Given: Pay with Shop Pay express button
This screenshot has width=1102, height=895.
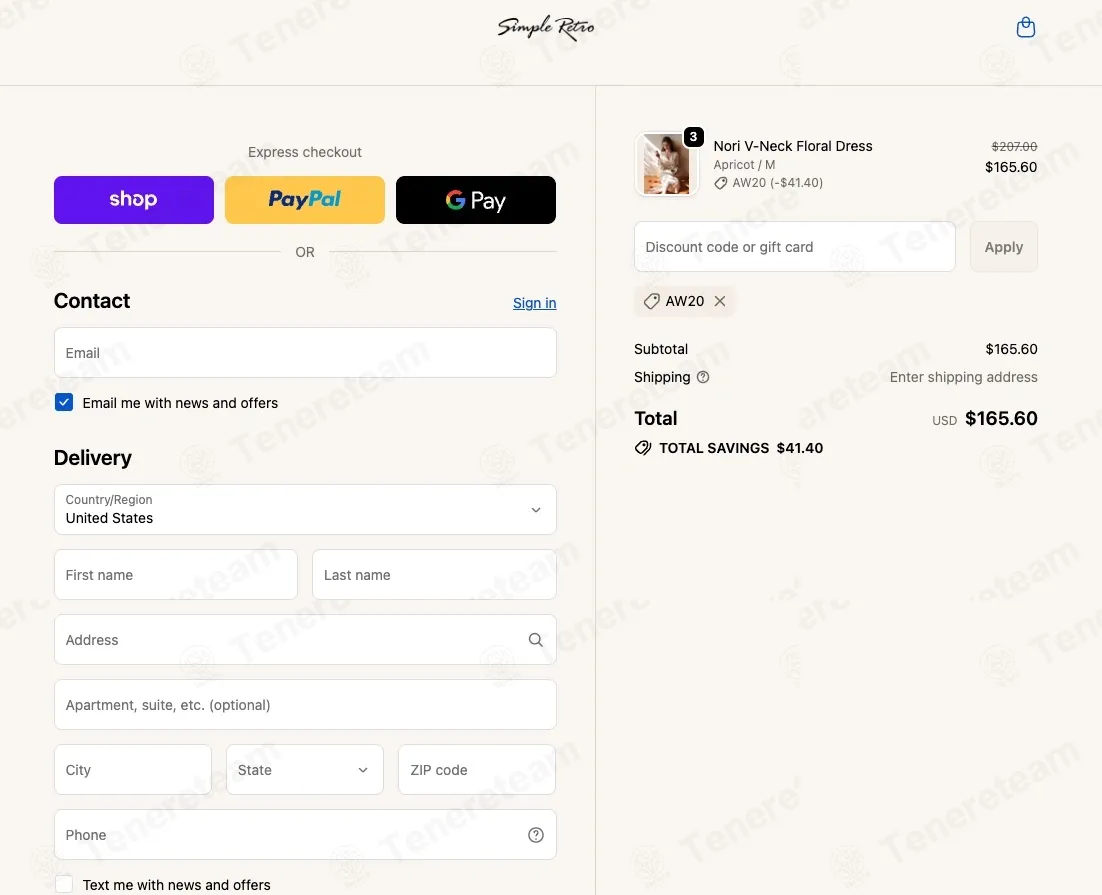Looking at the screenshot, I should [134, 200].
